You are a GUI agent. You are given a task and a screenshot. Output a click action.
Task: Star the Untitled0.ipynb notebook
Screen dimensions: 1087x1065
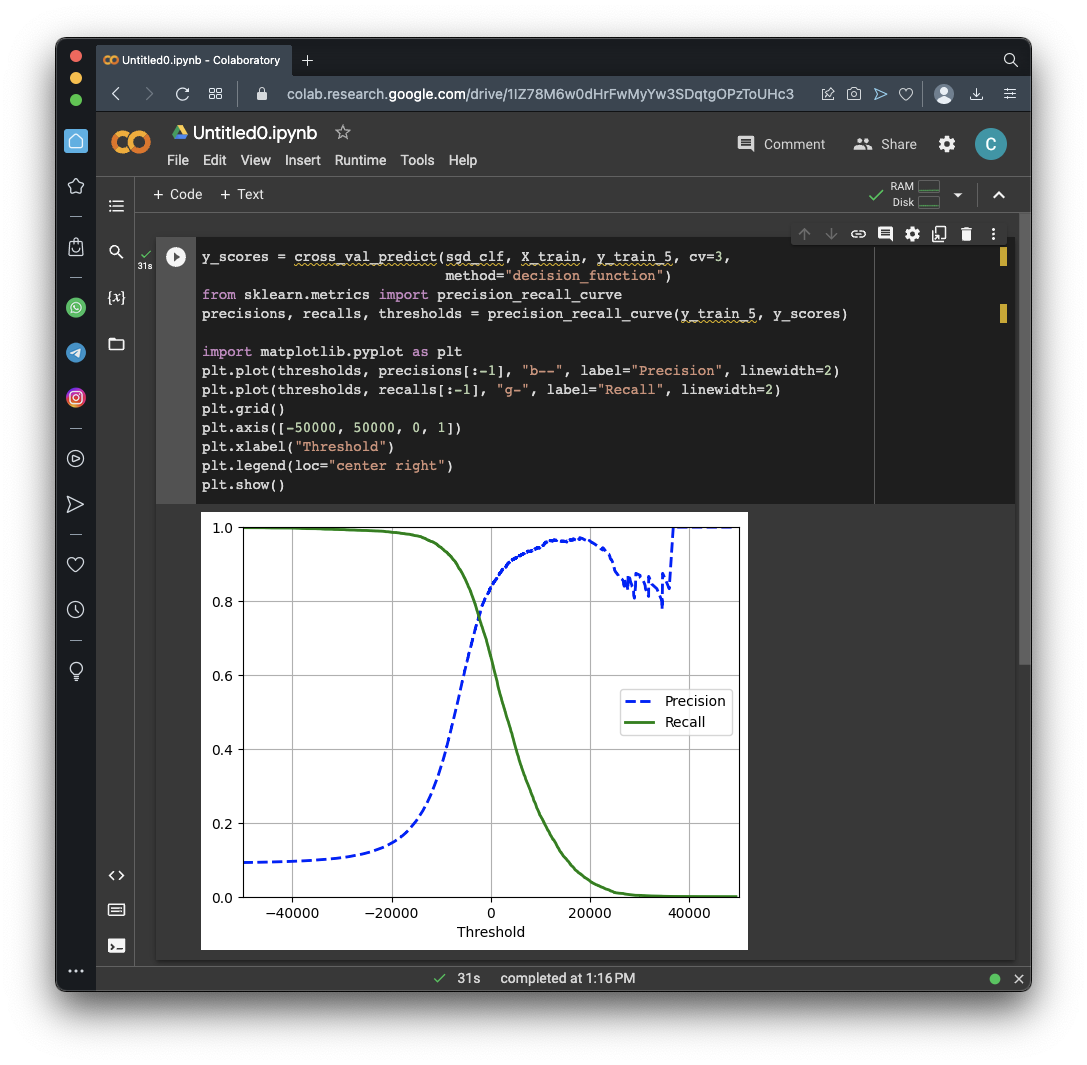(343, 132)
